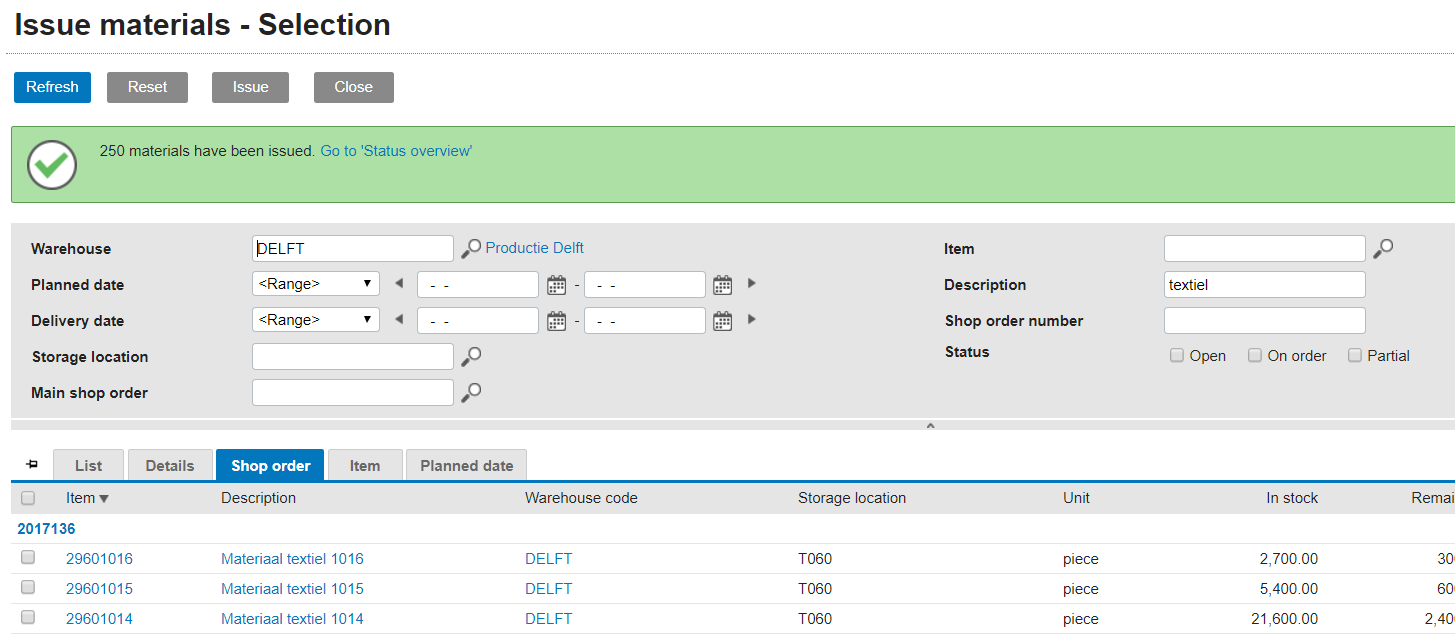Open Main shop order lookup magnifier
Image resolution: width=1455 pixels, height=639 pixels.
tap(471, 392)
